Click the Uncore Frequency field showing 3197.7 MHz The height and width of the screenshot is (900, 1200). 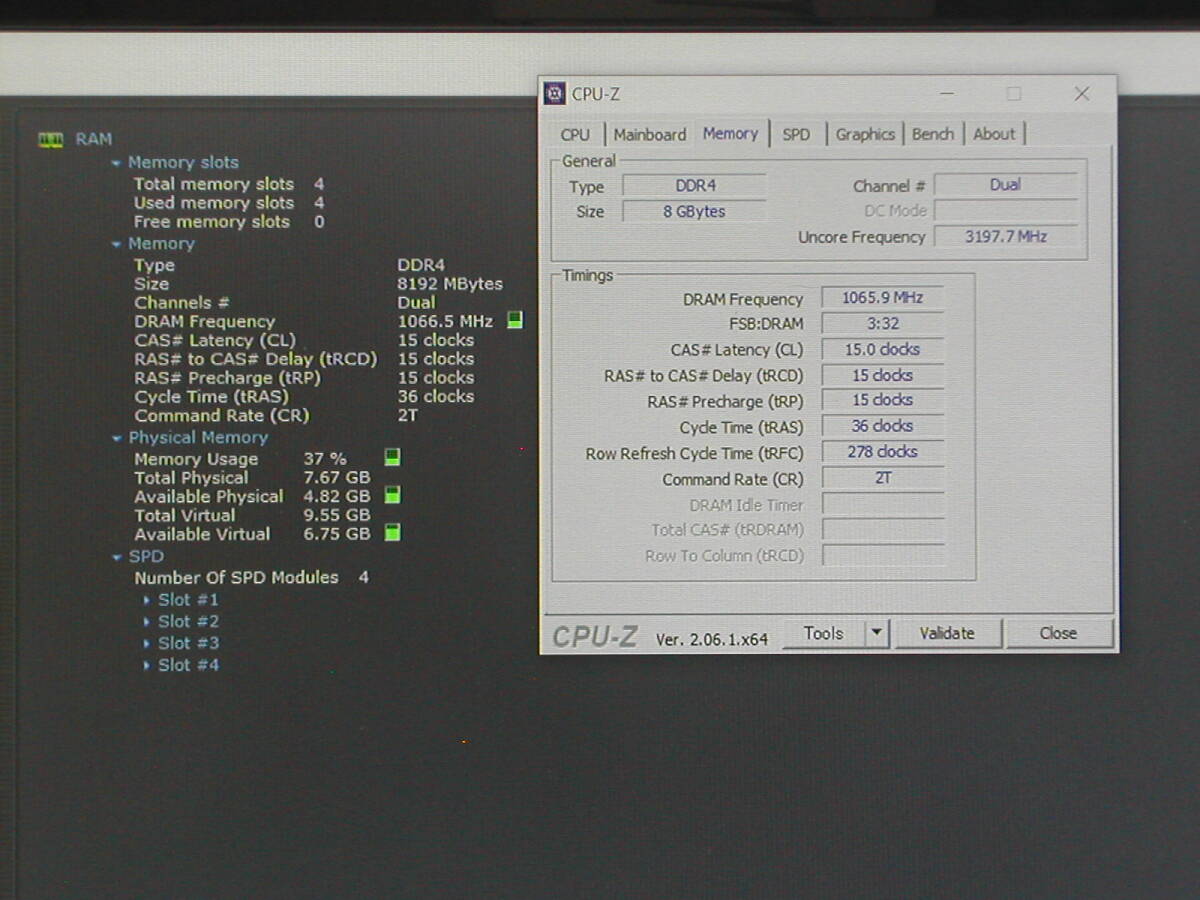pyautogui.click(x=1006, y=237)
